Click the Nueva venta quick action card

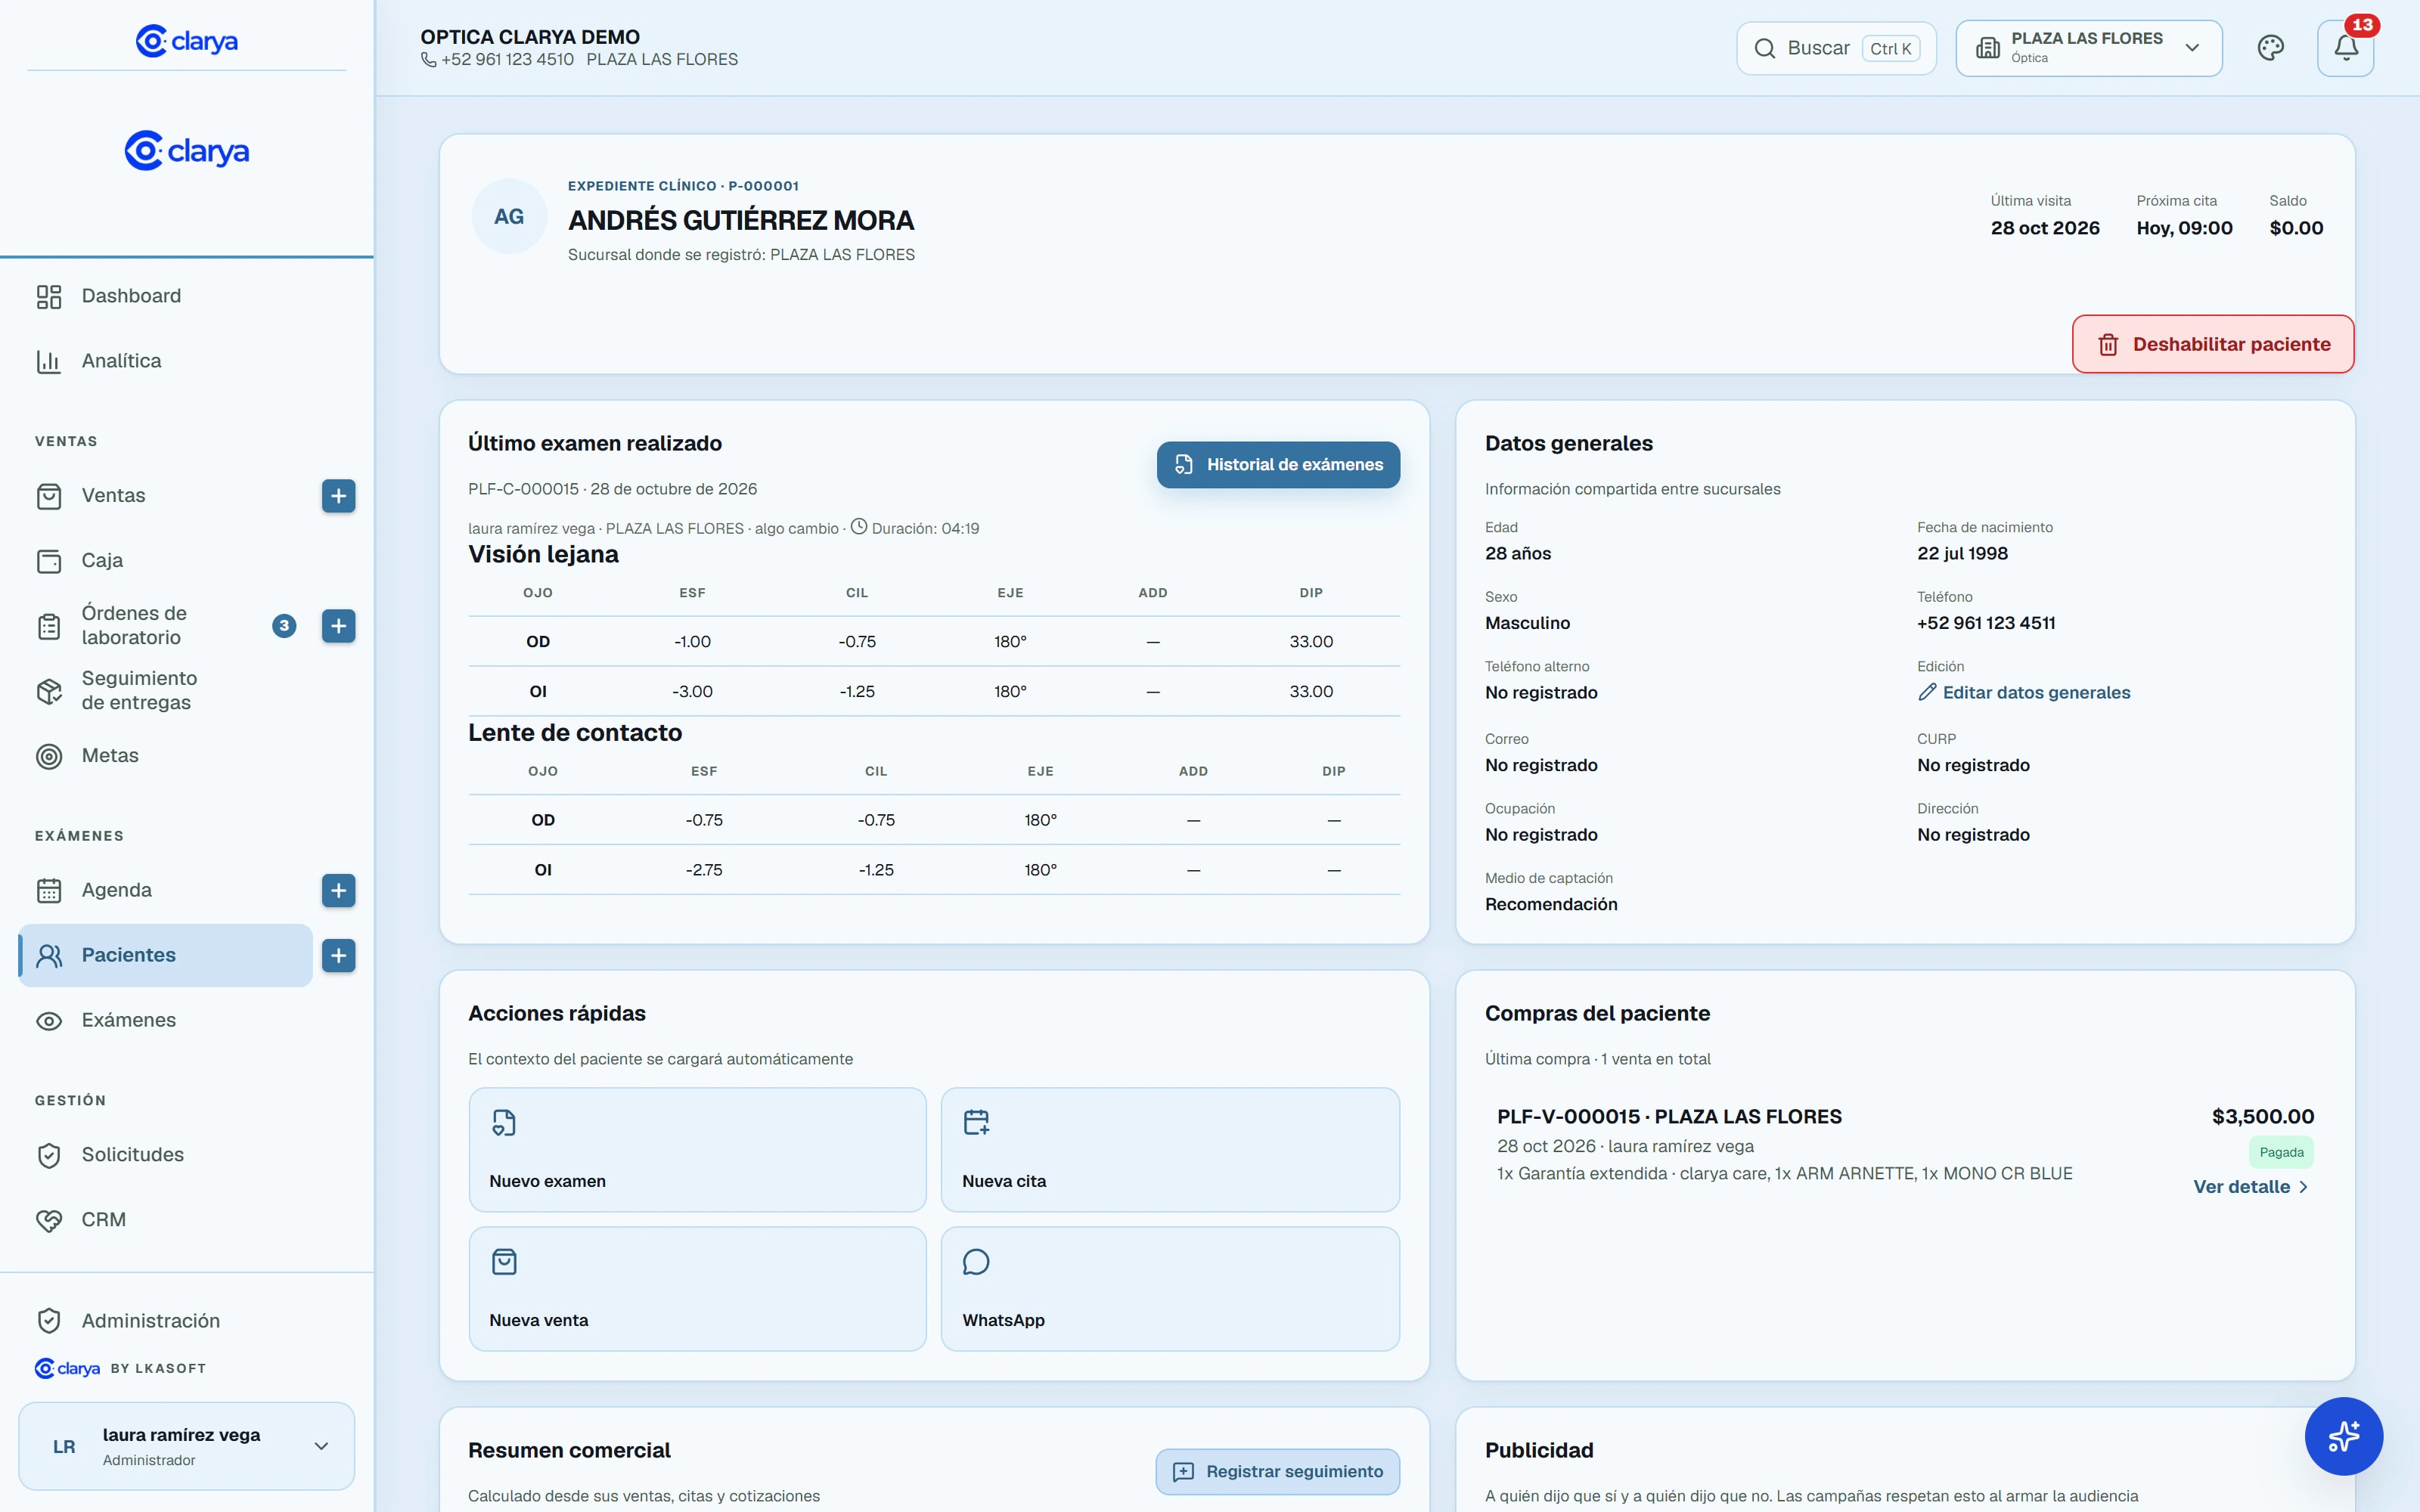[x=697, y=1289]
